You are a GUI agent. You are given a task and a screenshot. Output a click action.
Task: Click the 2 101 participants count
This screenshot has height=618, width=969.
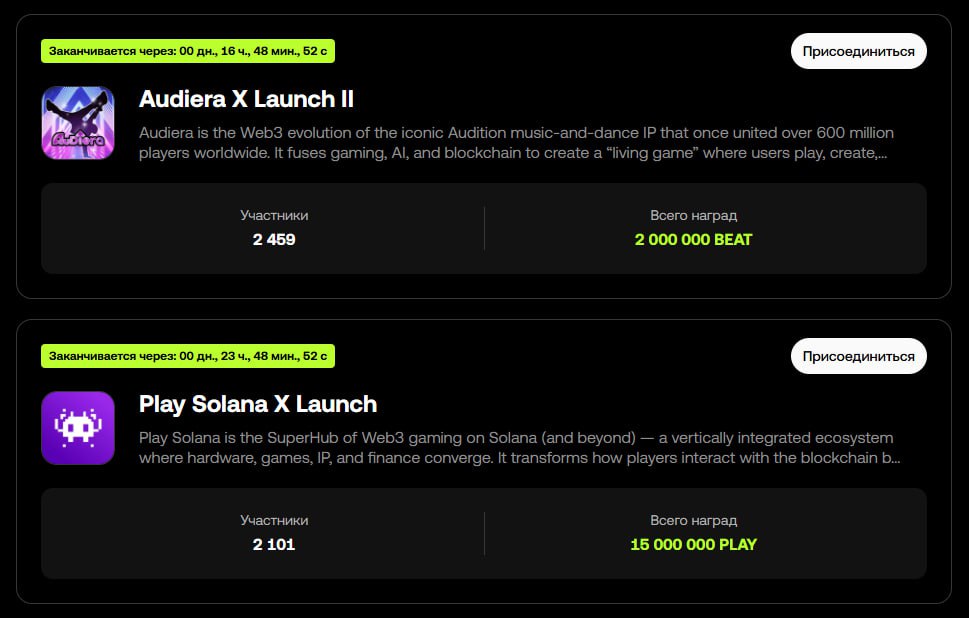[274, 545]
